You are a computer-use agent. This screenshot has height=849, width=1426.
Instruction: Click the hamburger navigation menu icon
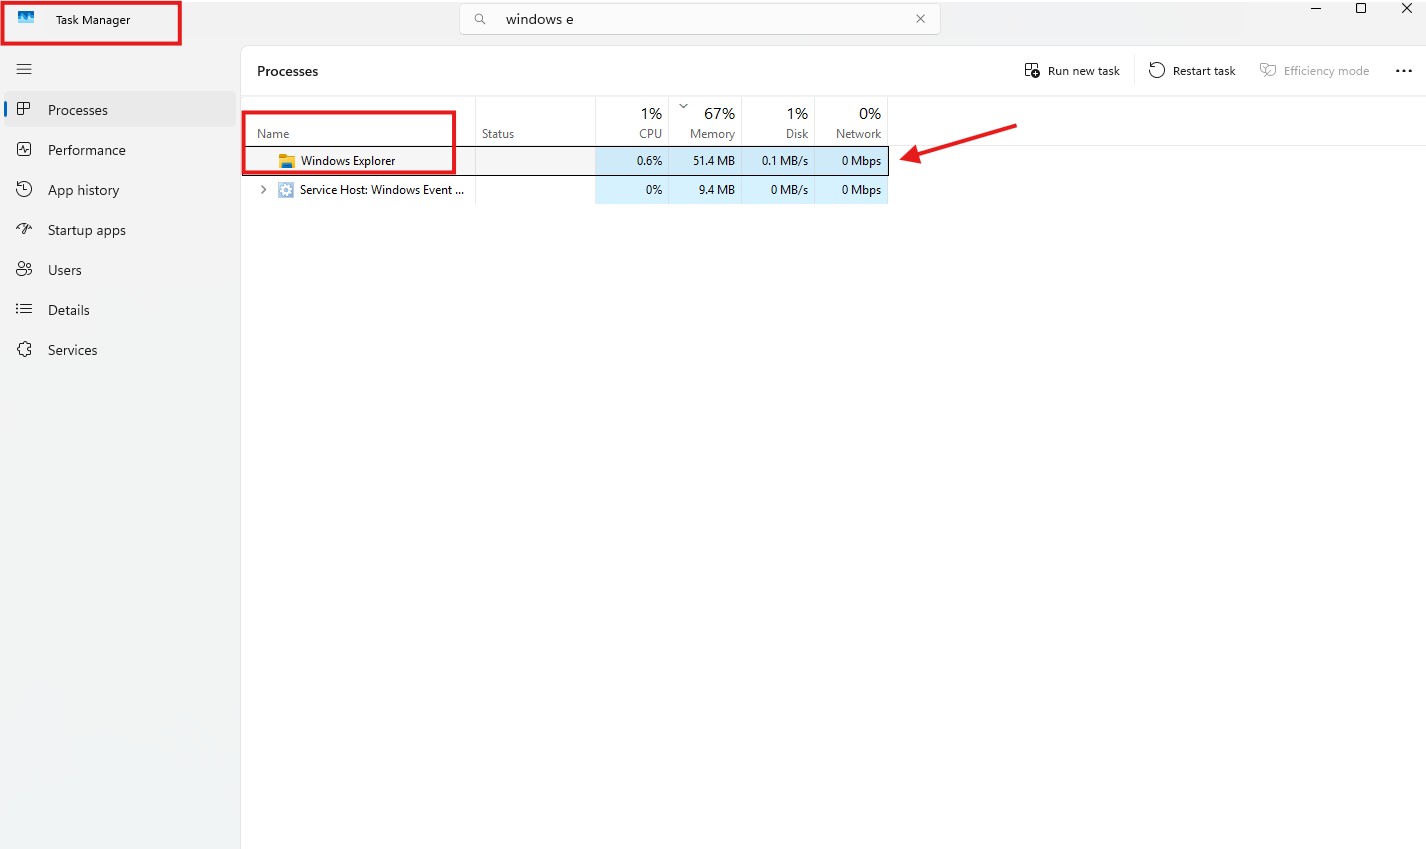[x=24, y=69]
